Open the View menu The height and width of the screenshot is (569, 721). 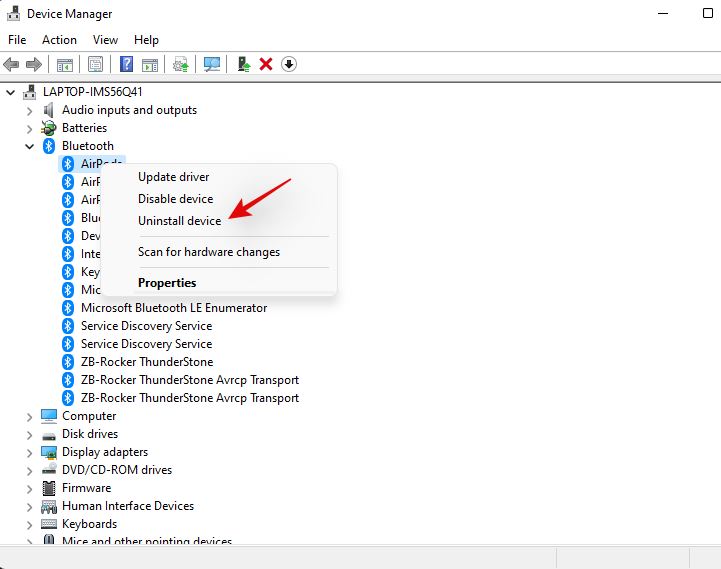105,40
